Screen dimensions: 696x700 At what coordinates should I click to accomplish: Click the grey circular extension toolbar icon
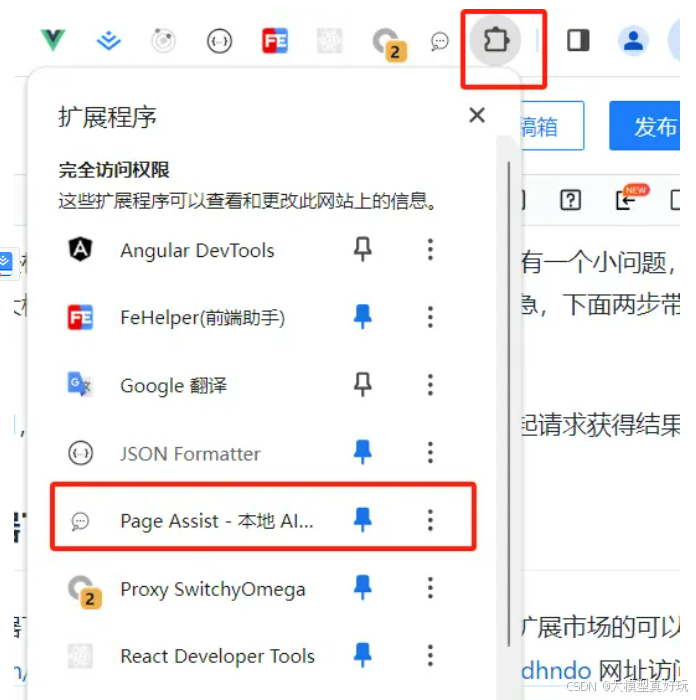[163, 41]
